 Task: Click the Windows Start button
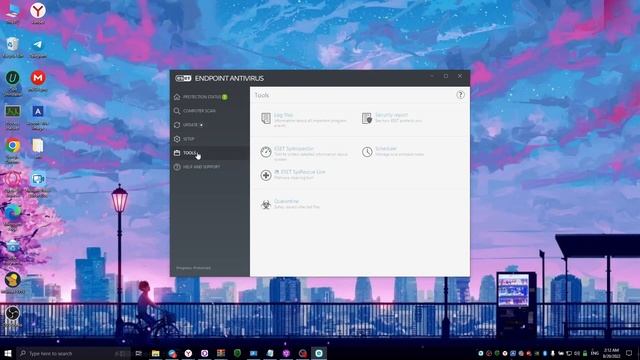coord(8,353)
